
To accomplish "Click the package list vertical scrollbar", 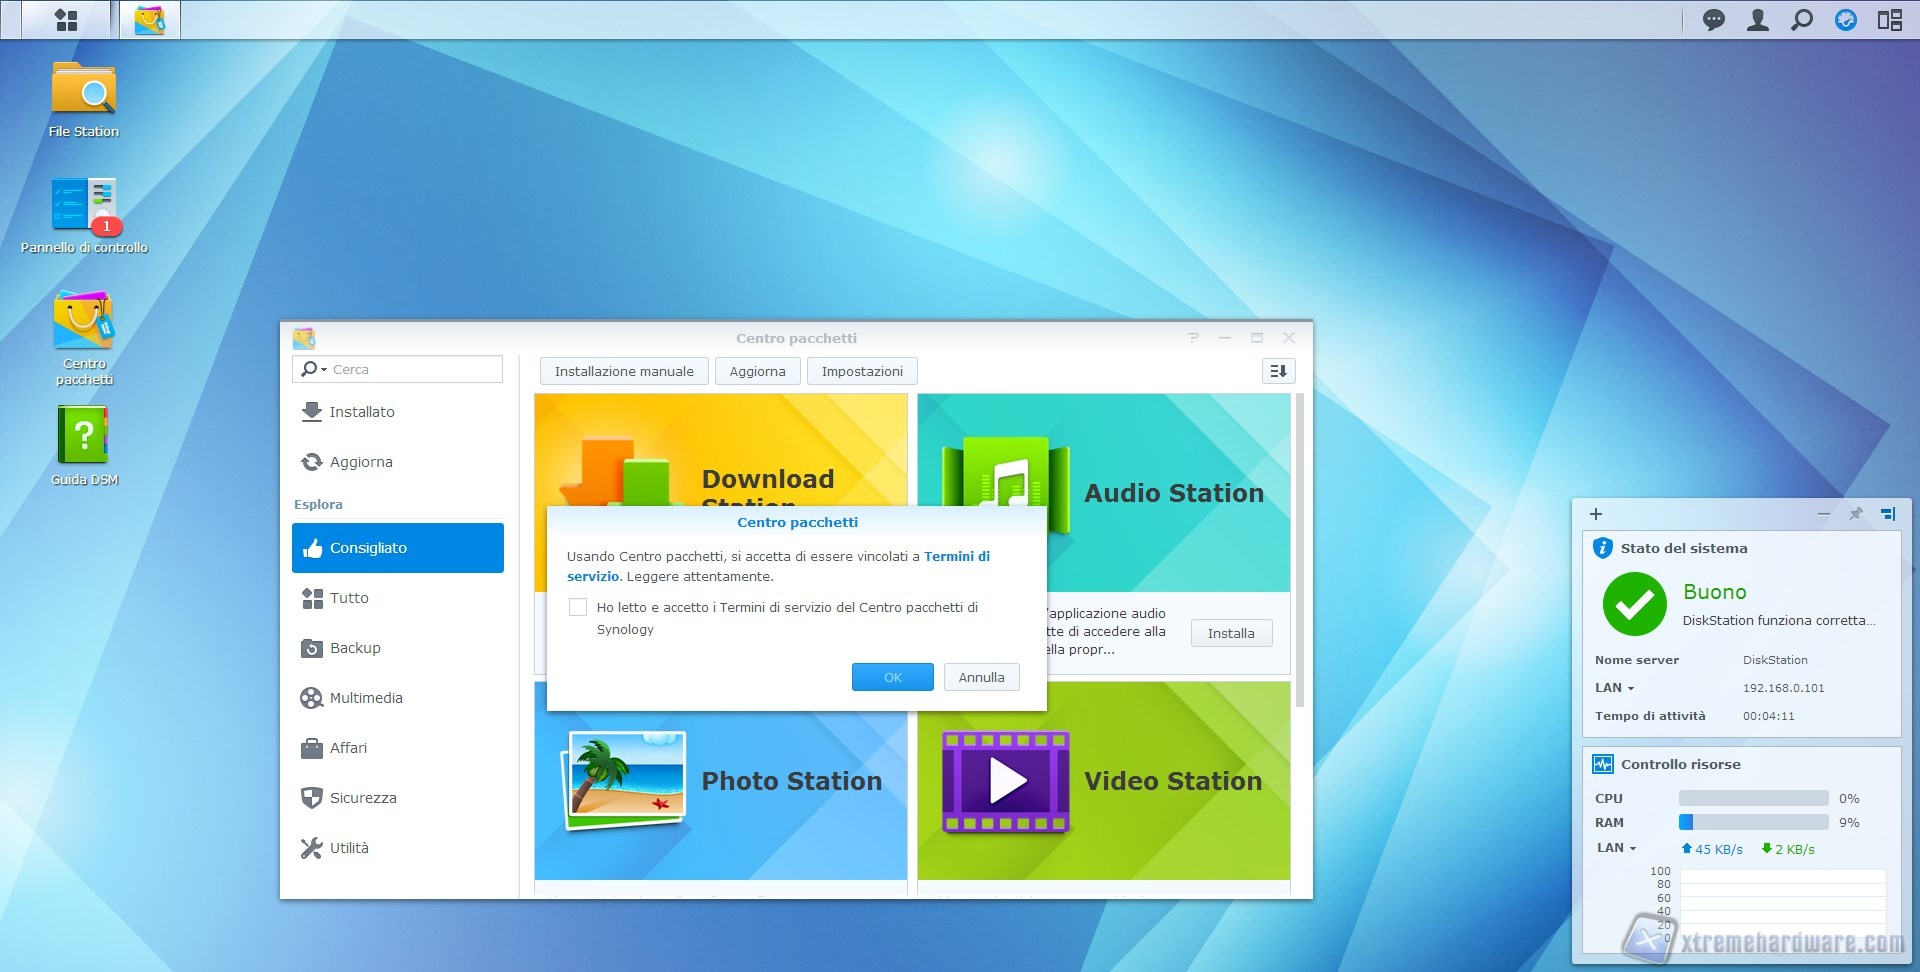I will [1299, 550].
